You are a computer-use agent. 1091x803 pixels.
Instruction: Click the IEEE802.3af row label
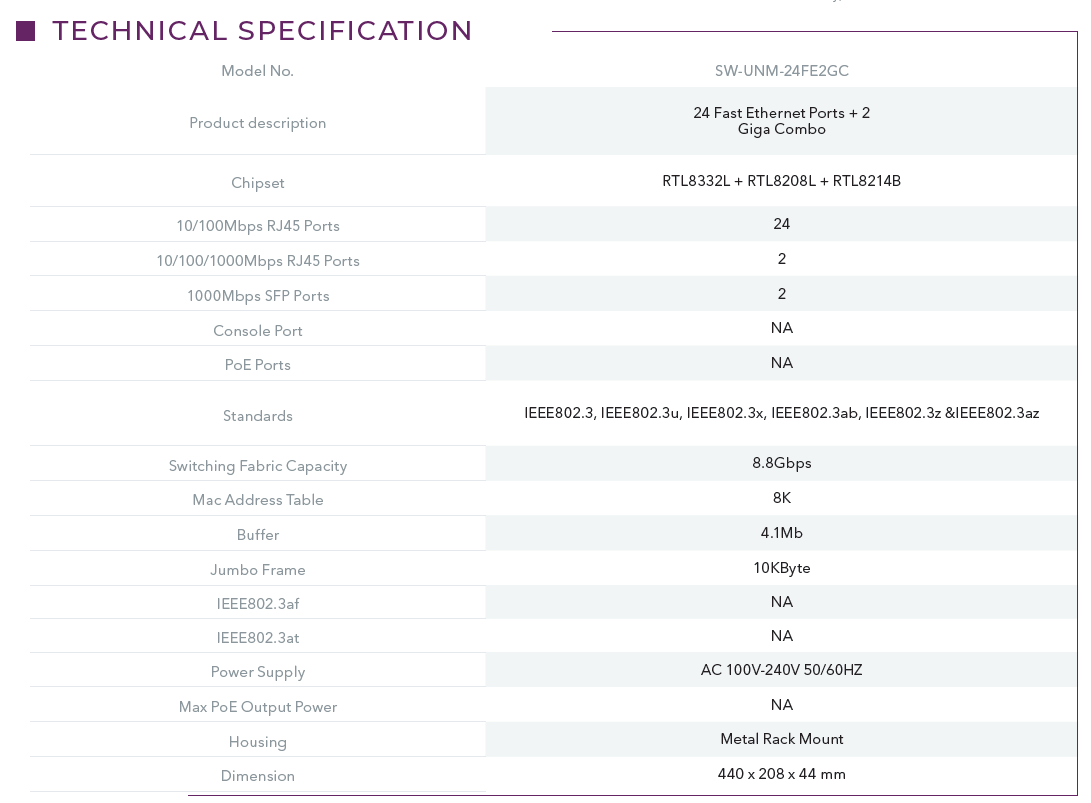point(257,604)
